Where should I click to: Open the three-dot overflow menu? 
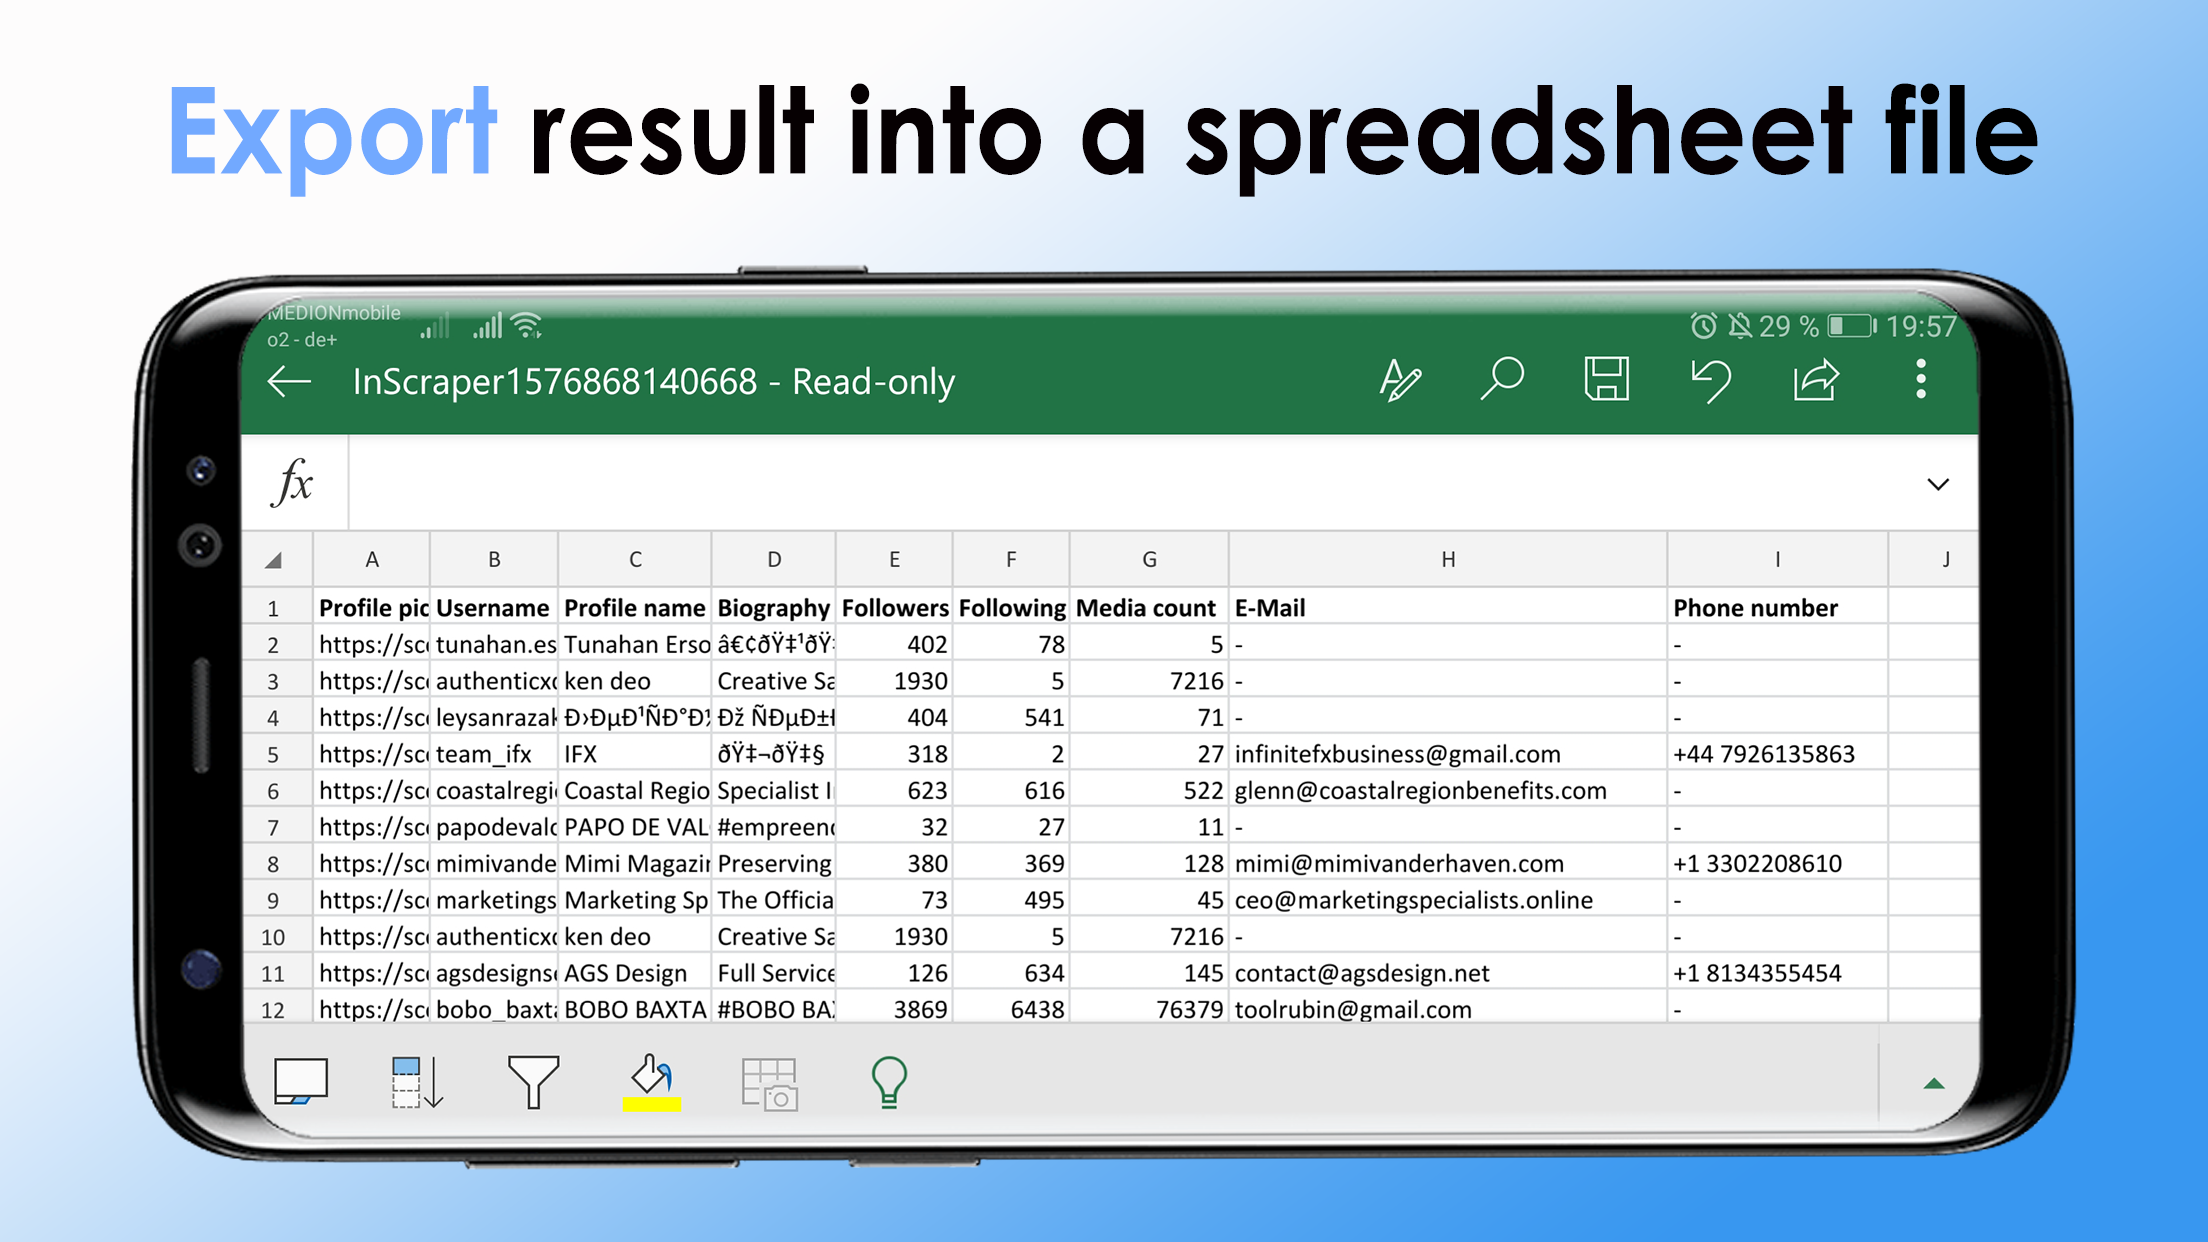pos(1921,380)
